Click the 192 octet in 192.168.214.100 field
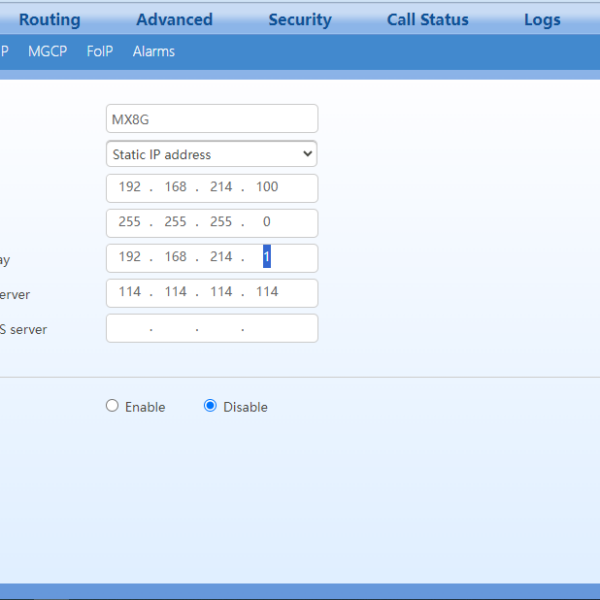 tap(130, 187)
